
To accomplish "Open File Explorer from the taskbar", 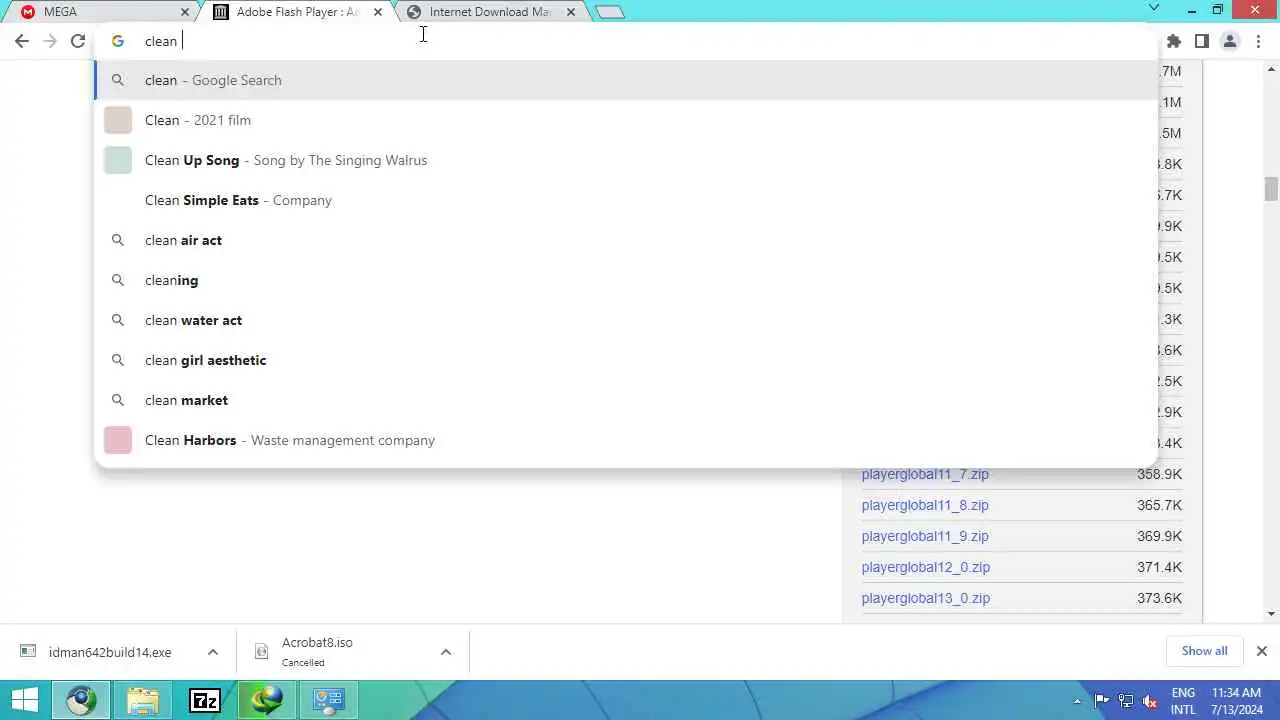I will (x=142, y=700).
